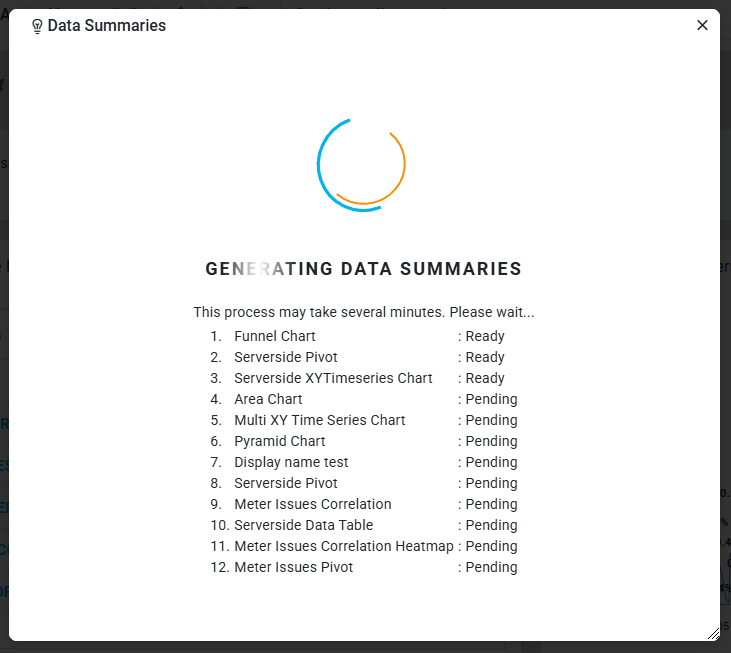Select the Meter Issues Pivot entry
The width and height of the screenshot is (731, 653).
[x=294, y=567]
